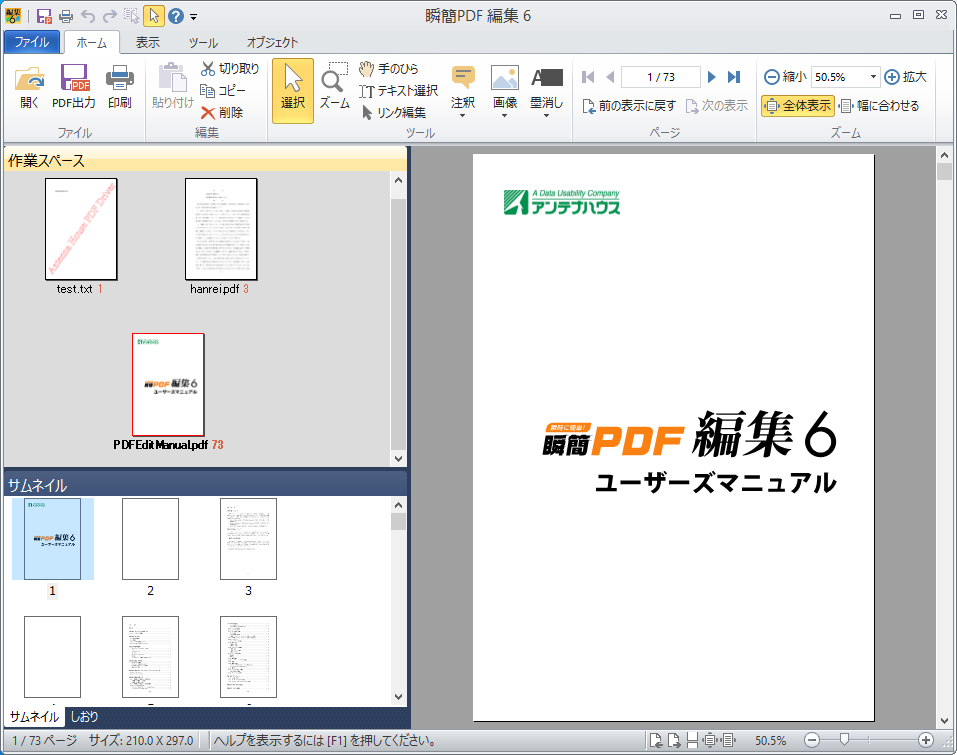Screen dimensions: 957x755
Task: Click the fit whole page icon in status bar
Action: tap(710, 740)
